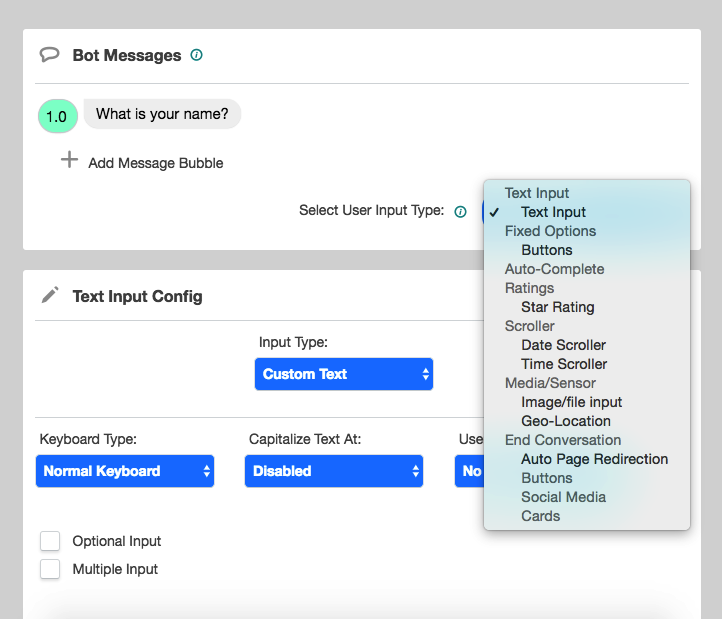Open the Normal Keyboard dropdown
Image resolution: width=722 pixels, height=619 pixels.
point(125,471)
